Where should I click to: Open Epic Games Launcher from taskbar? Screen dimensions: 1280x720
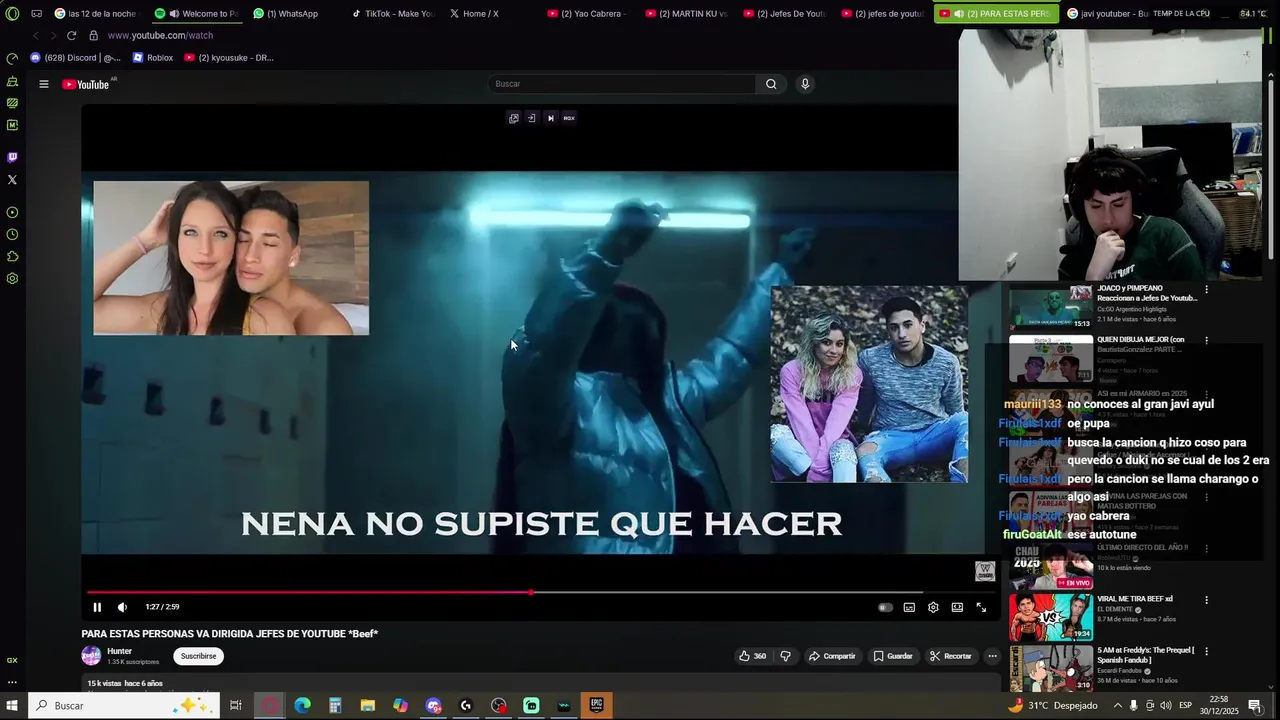tap(597, 706)
